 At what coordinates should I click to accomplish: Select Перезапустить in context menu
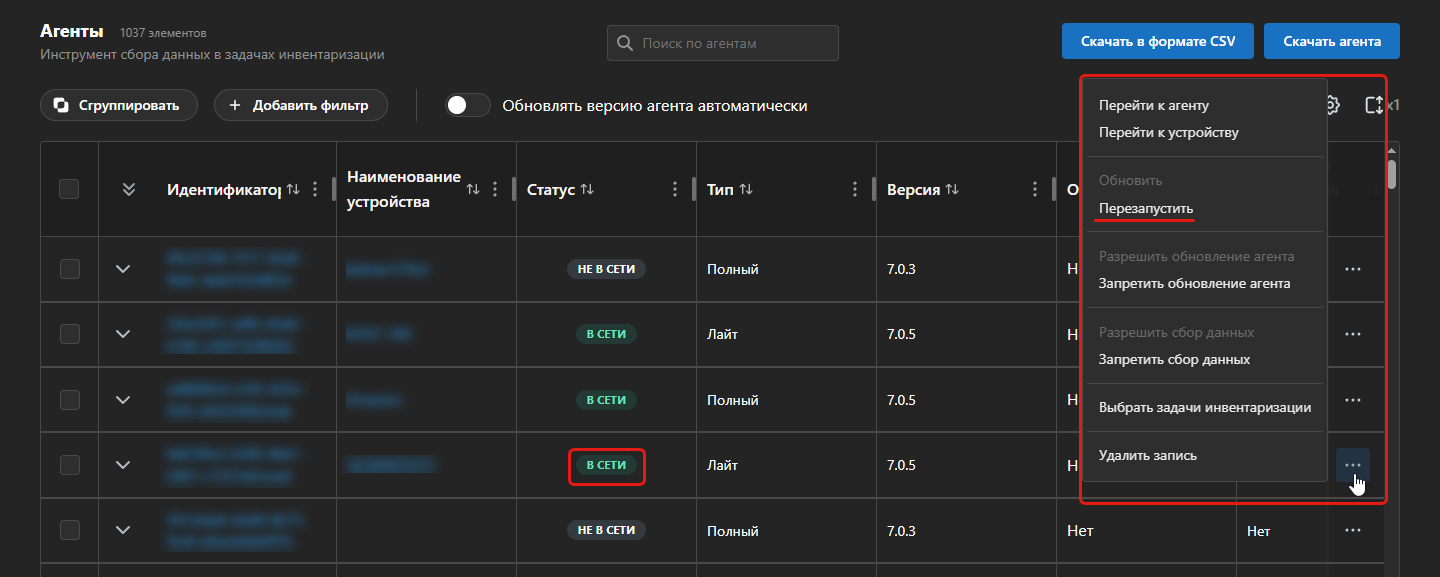pos(1145,208)
